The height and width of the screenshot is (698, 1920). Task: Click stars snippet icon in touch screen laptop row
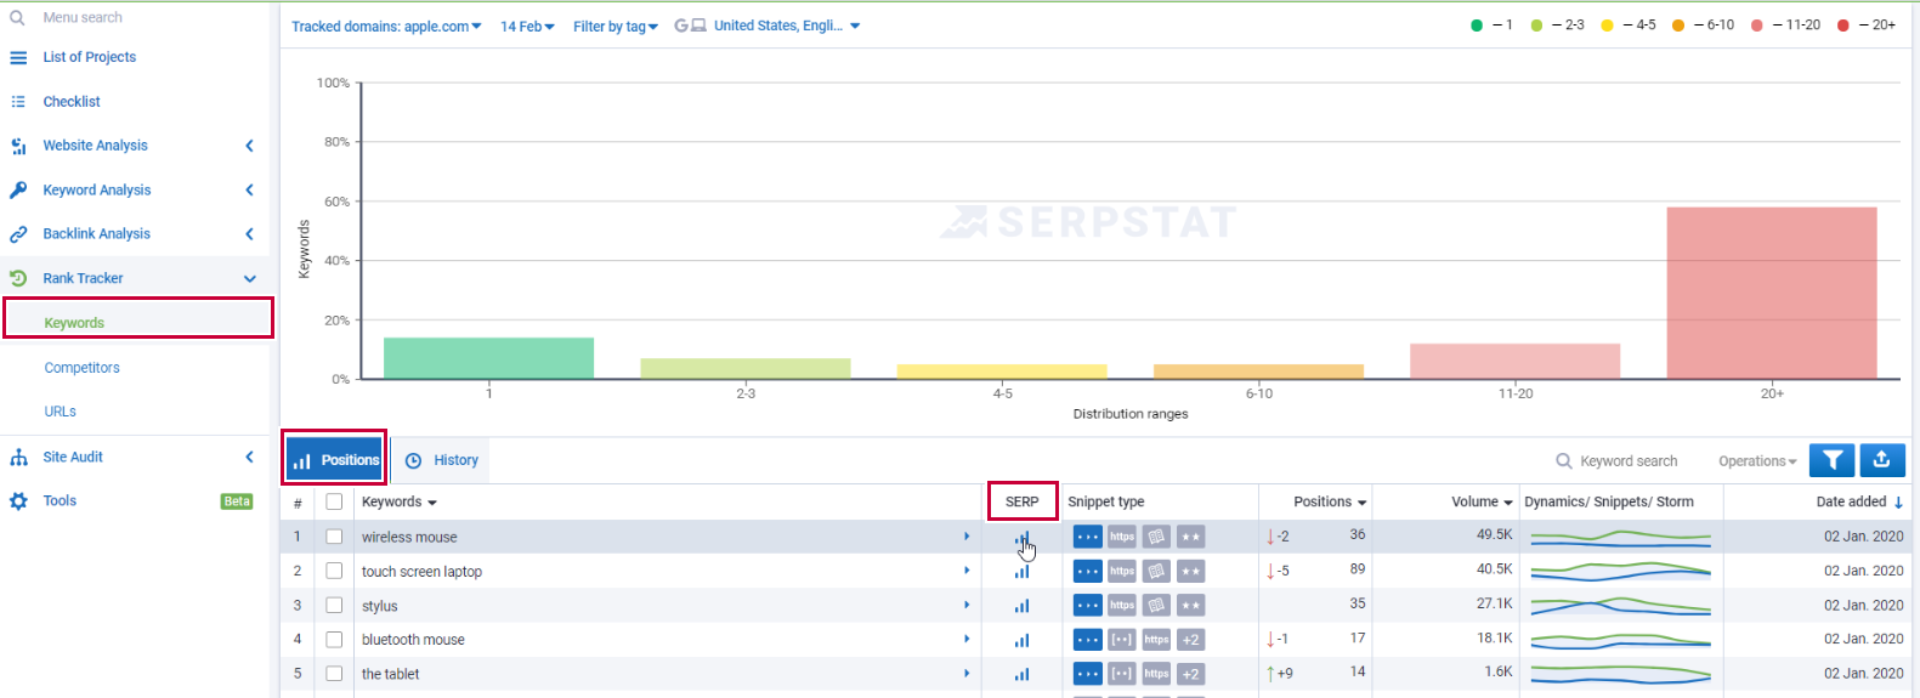pos(1190,571)
